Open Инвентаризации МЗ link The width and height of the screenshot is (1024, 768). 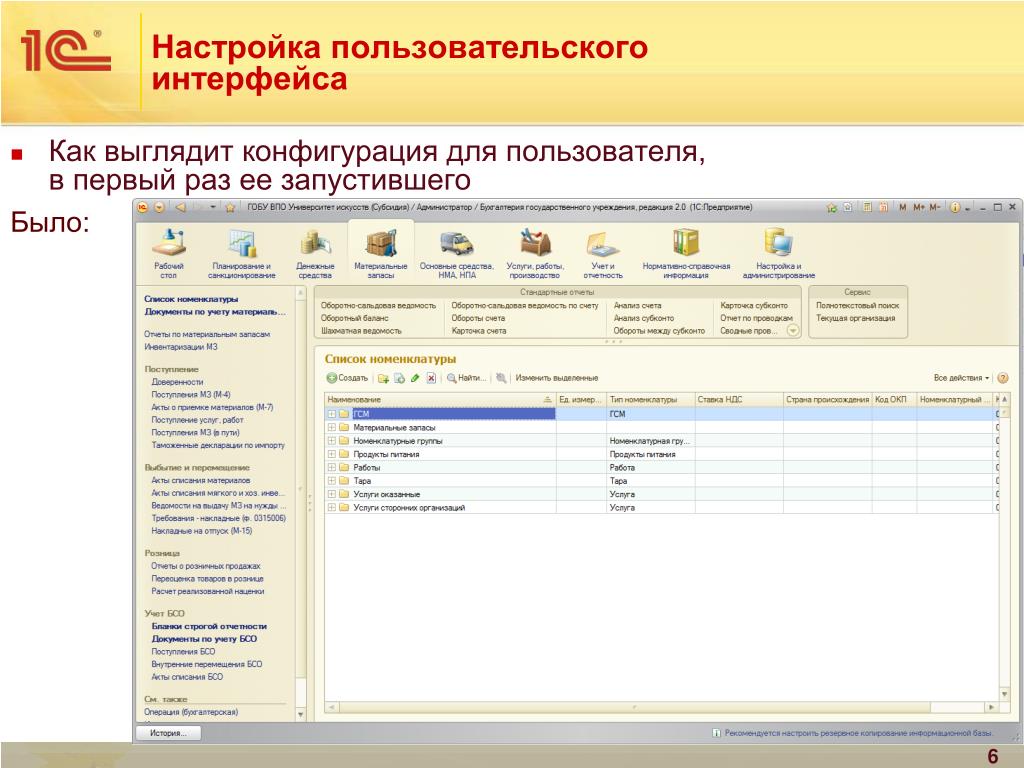(181, 347)
